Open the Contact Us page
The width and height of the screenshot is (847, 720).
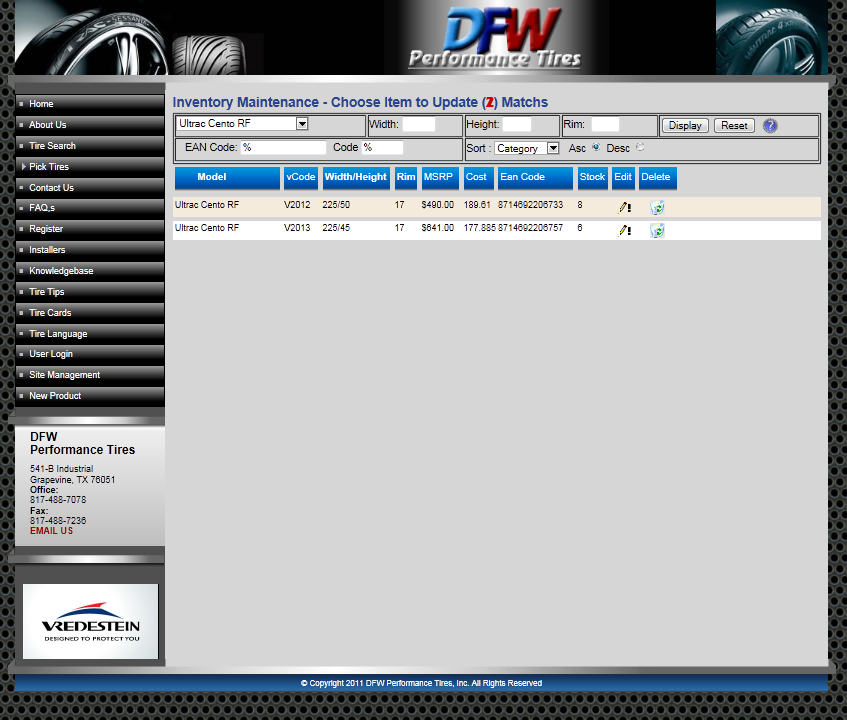90,187
